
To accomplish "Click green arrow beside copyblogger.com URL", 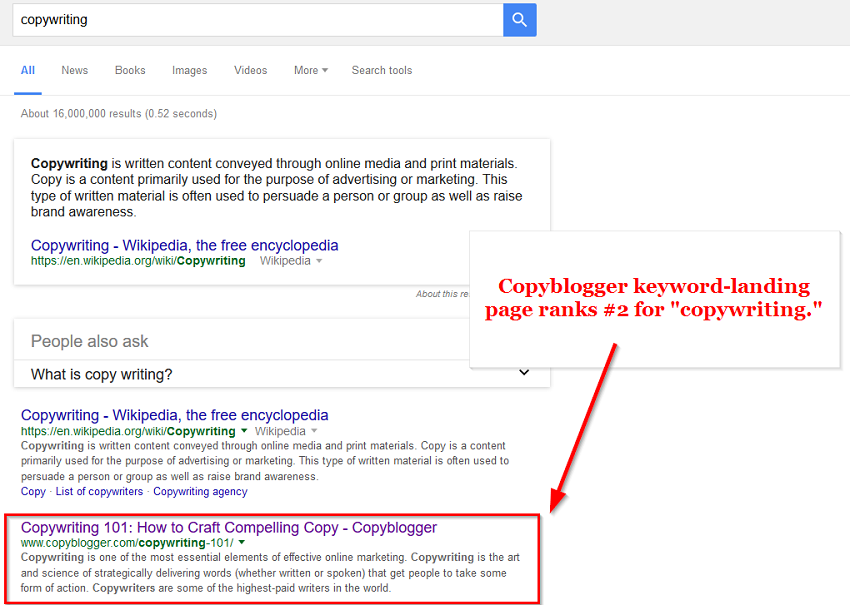I will click(242, 542).
